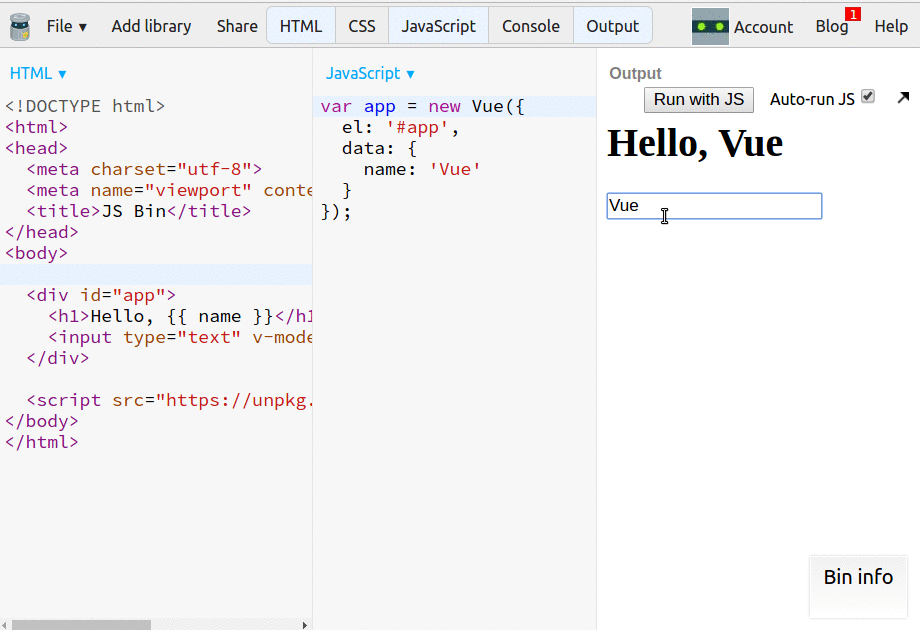Open the Add library menu

point(151,26)
